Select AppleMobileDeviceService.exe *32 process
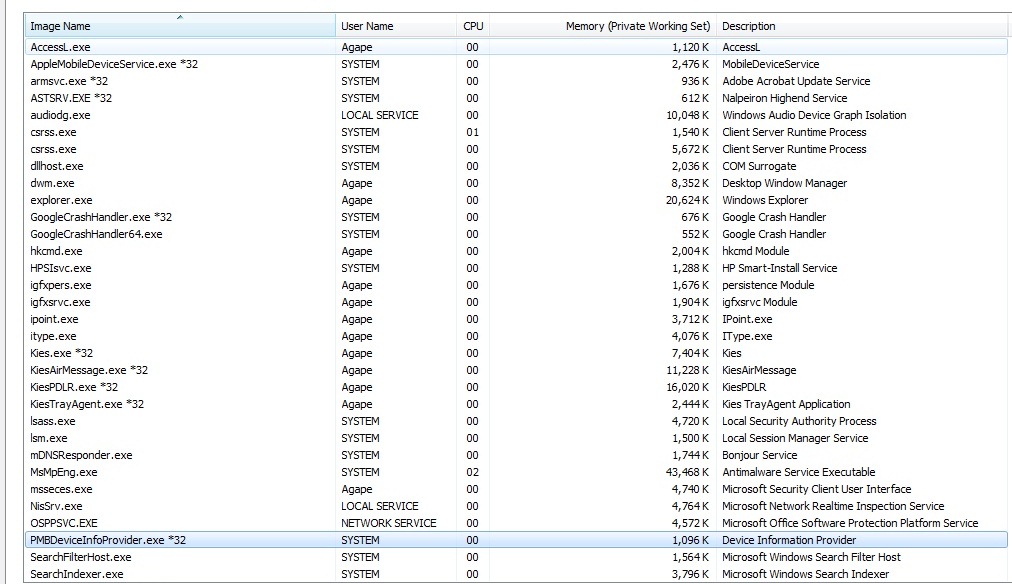The width and height of the screenshot is (1012, 584). pyautogui.click(x=516, y=64)
